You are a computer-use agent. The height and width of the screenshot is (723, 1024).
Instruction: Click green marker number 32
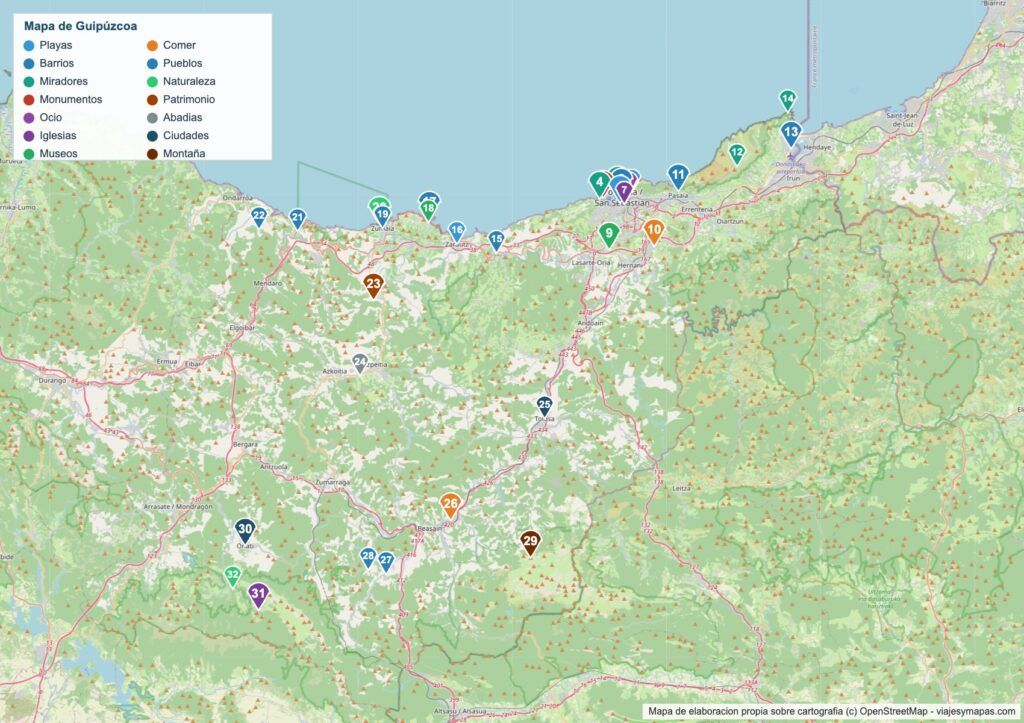pyautogui.click(x=232, y=577)
